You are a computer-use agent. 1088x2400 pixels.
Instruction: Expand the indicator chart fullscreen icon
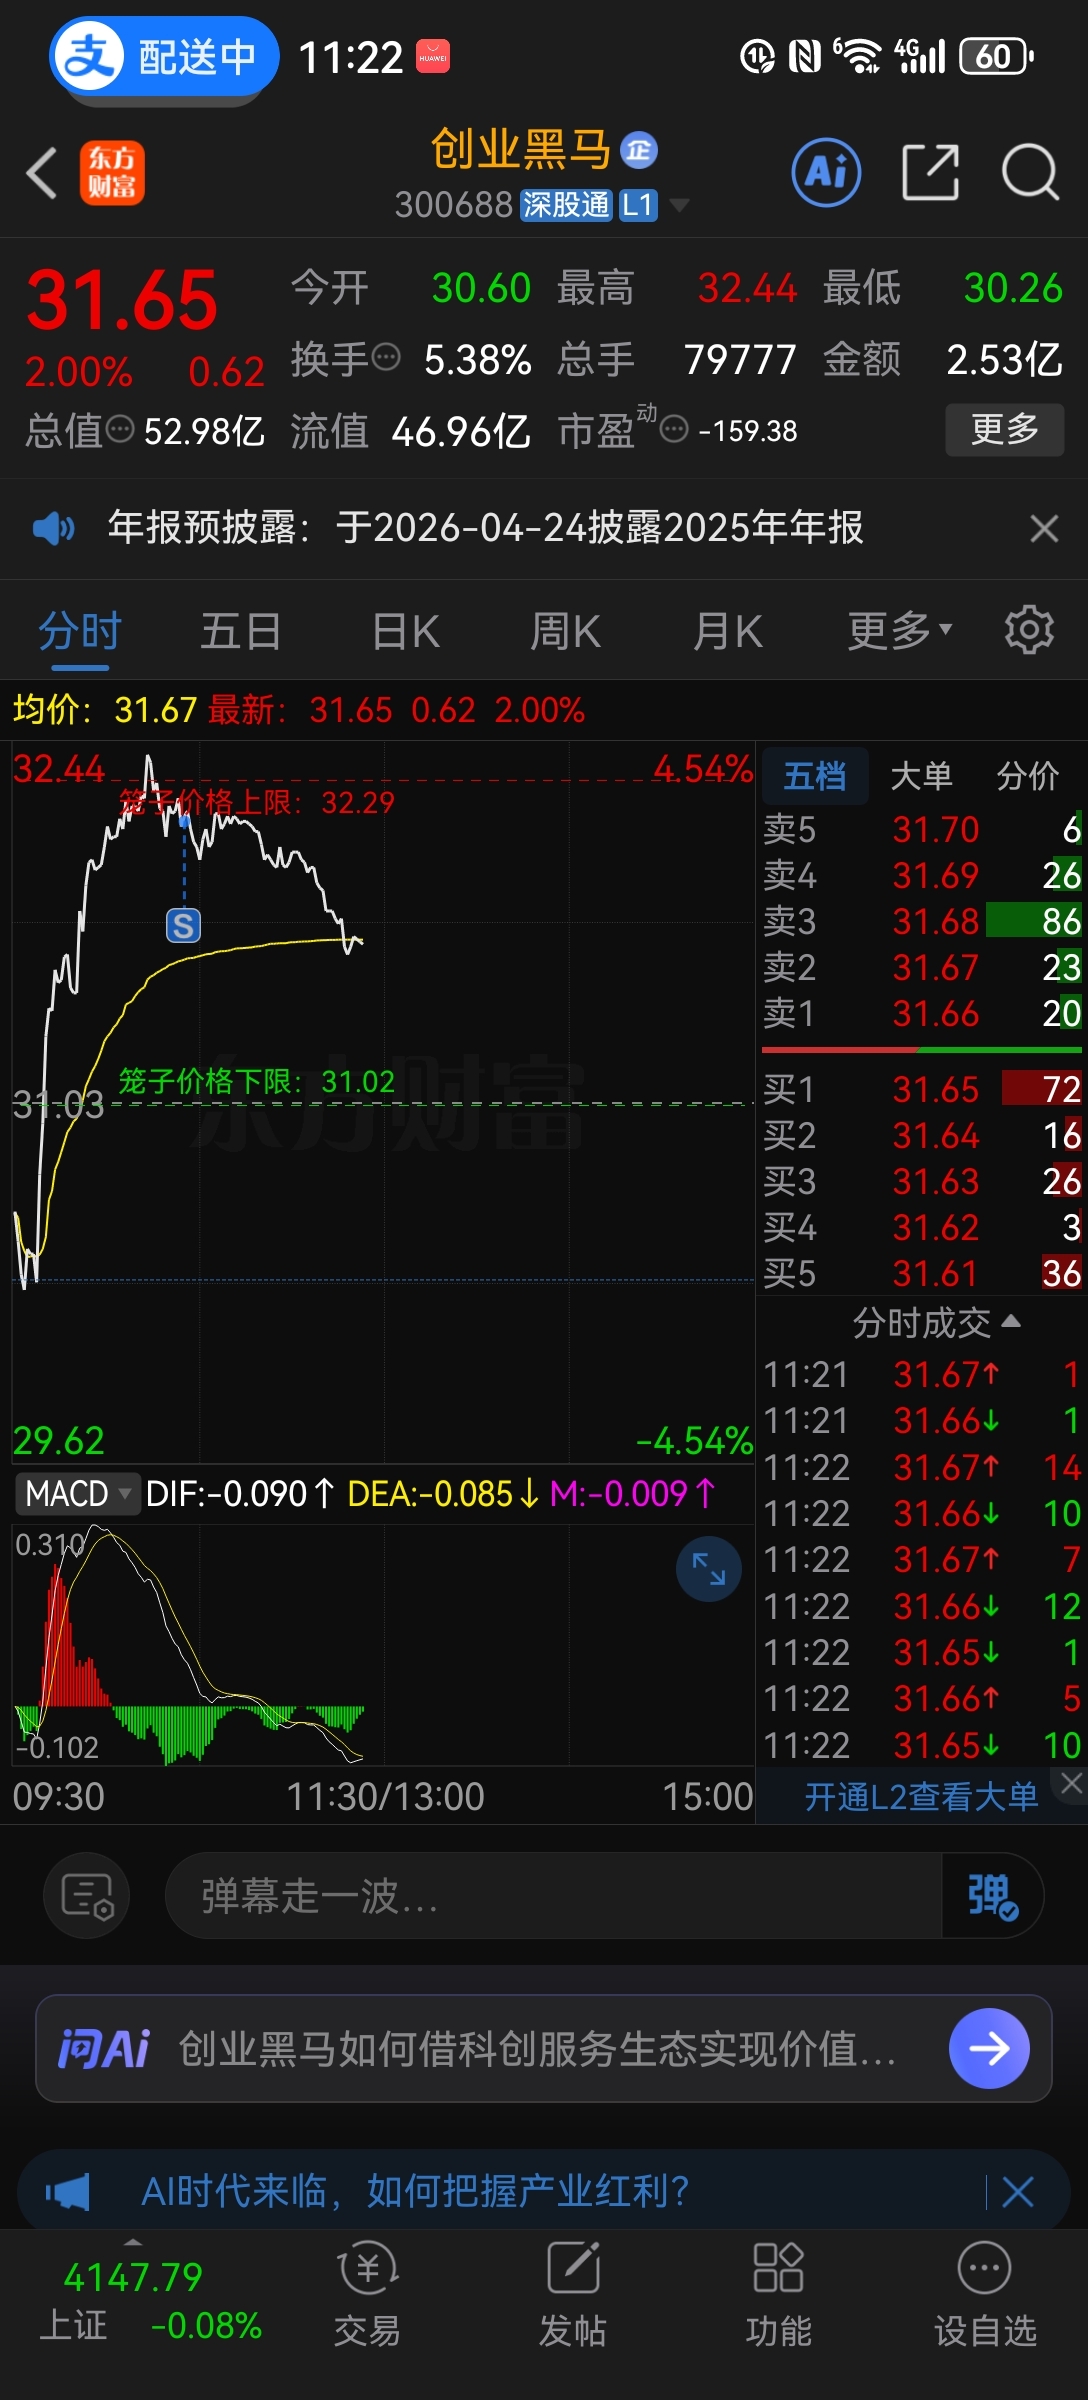tap(709, 1569)
